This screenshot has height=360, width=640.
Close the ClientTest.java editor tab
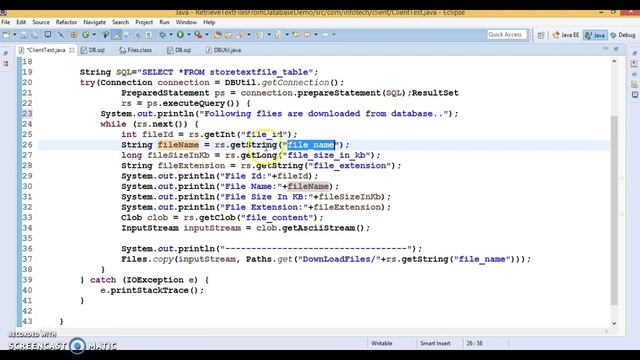click(72, 50)
